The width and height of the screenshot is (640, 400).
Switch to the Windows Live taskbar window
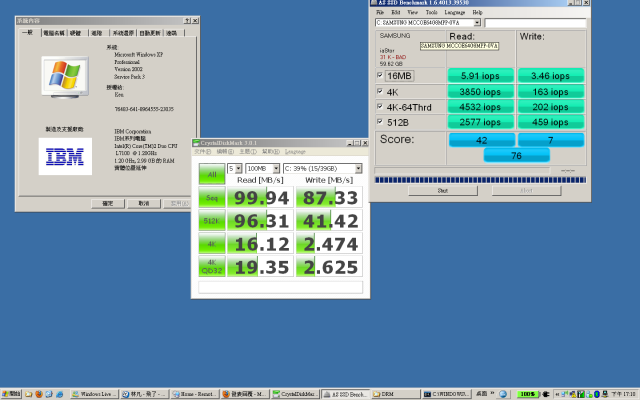click(94, 394)
